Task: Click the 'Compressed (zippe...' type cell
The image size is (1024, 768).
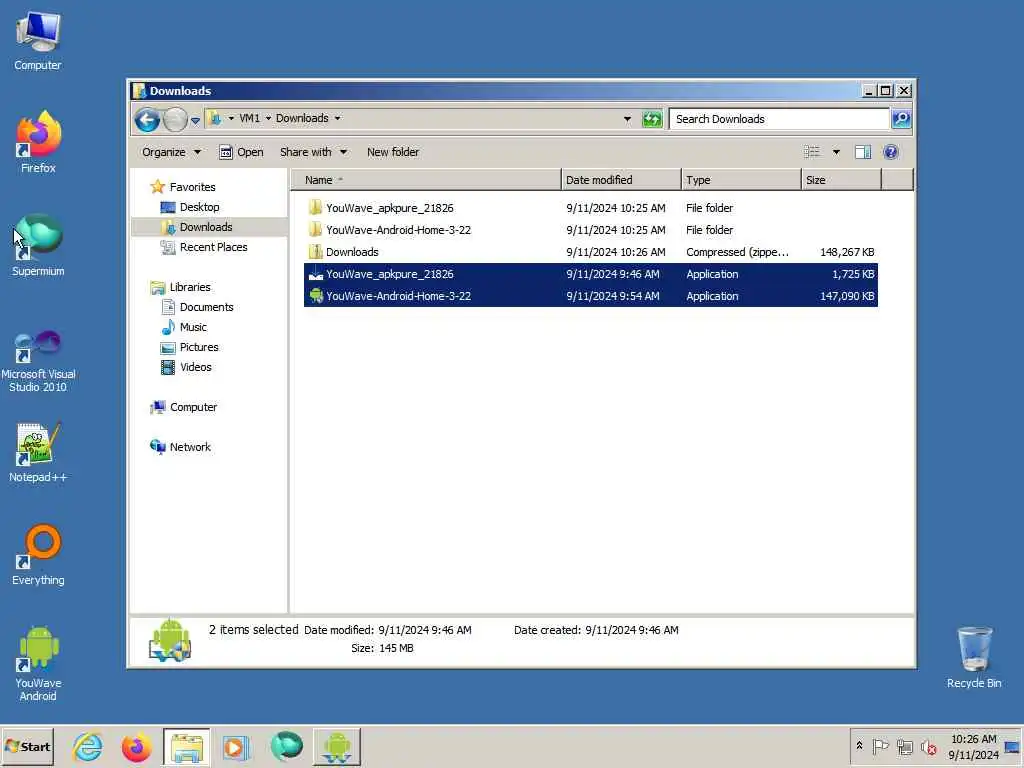Action: pyautogui.click(x=737, y=252)
